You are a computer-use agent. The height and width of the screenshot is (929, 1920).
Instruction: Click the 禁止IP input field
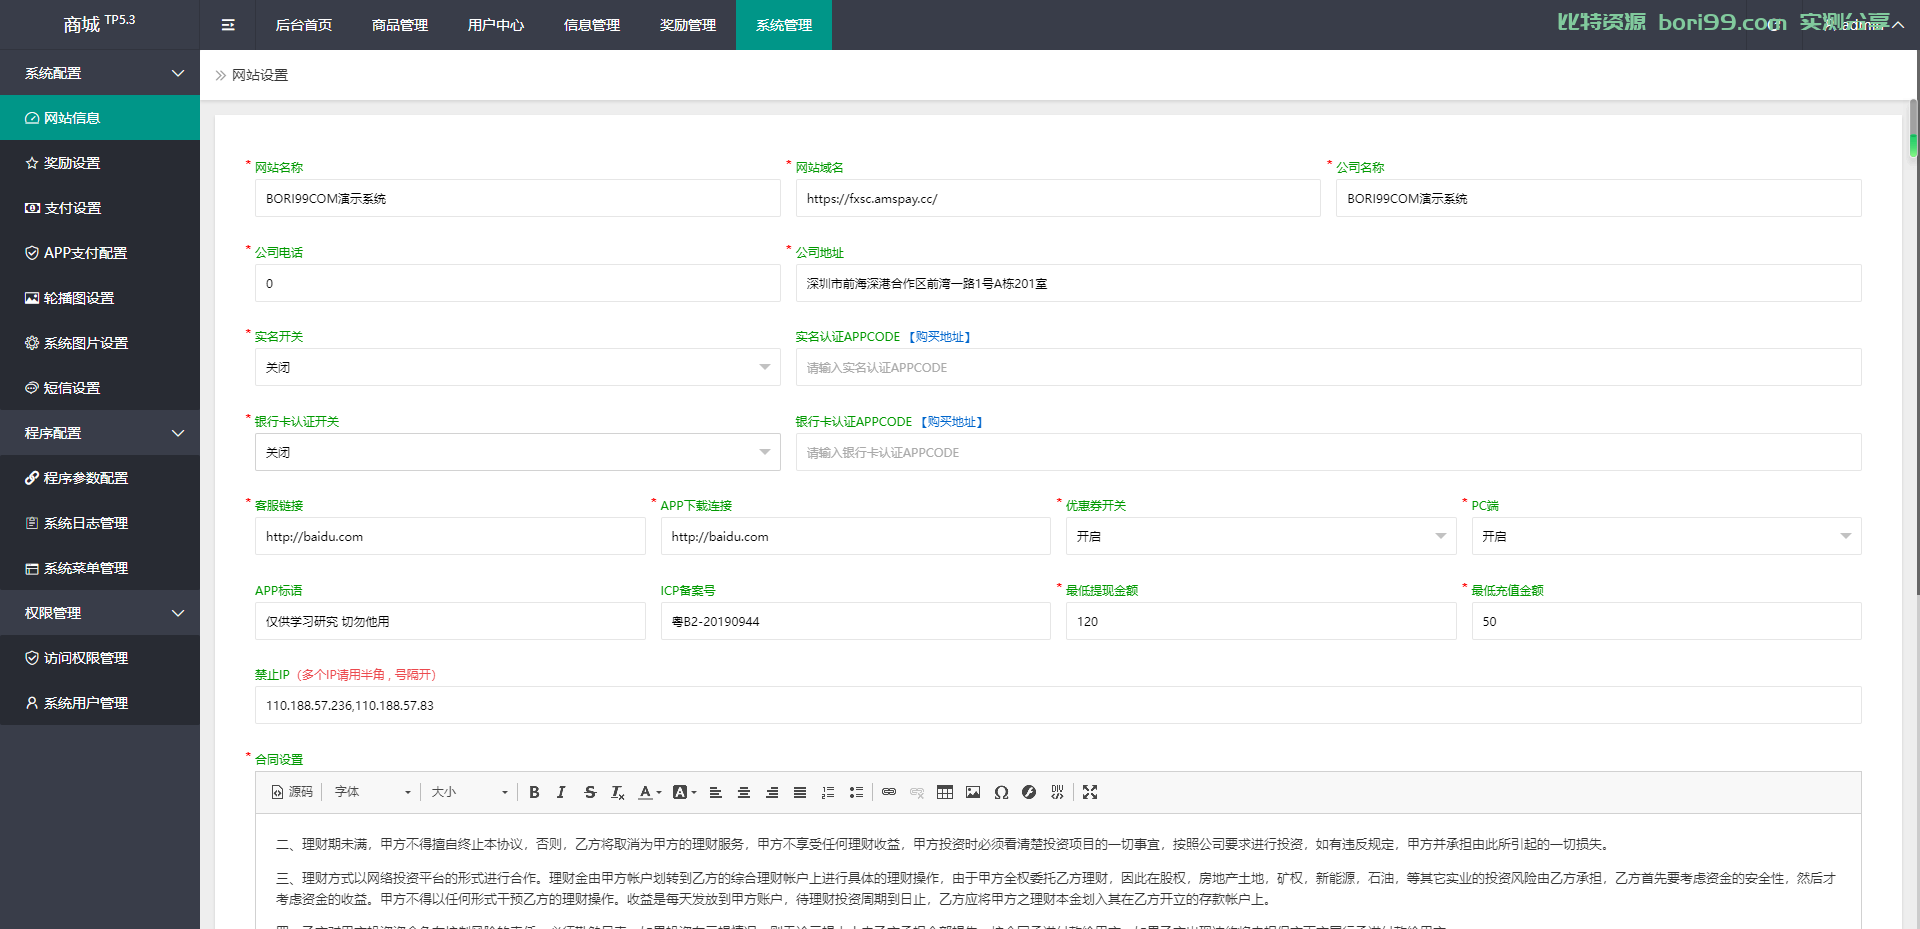point(1058,705)
